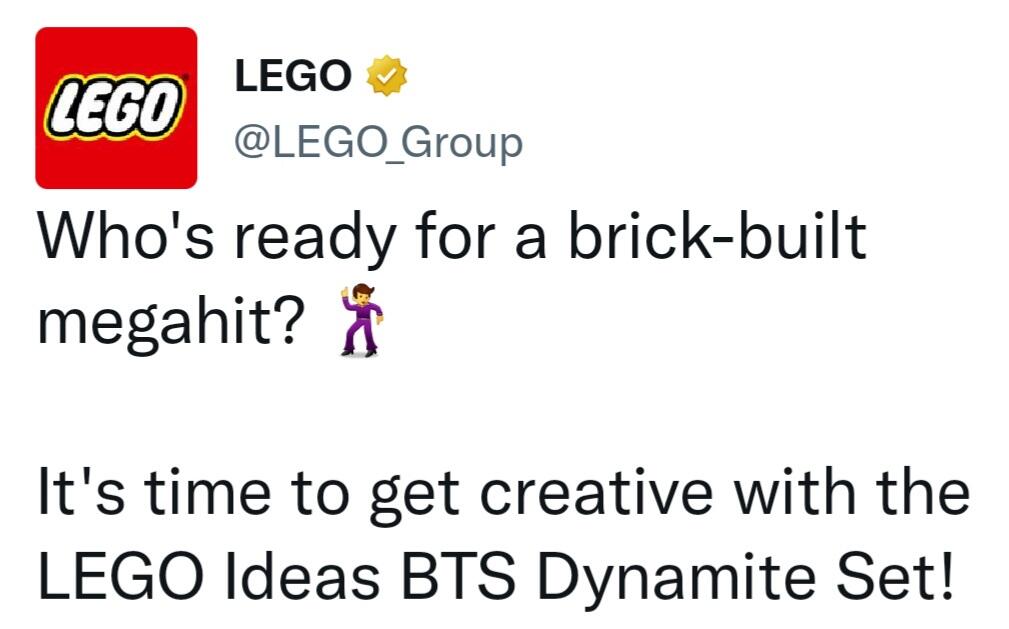Visit the @LEGO_Group handle

378,142
